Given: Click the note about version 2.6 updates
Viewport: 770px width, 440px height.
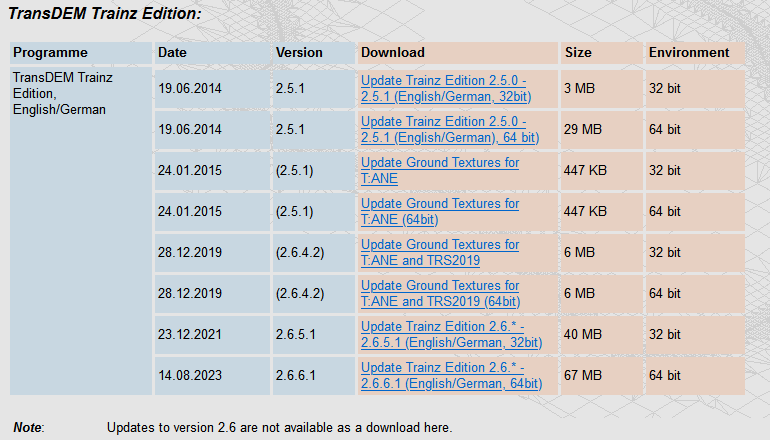Looking at the screenshot, I should [x=279, y=428].
